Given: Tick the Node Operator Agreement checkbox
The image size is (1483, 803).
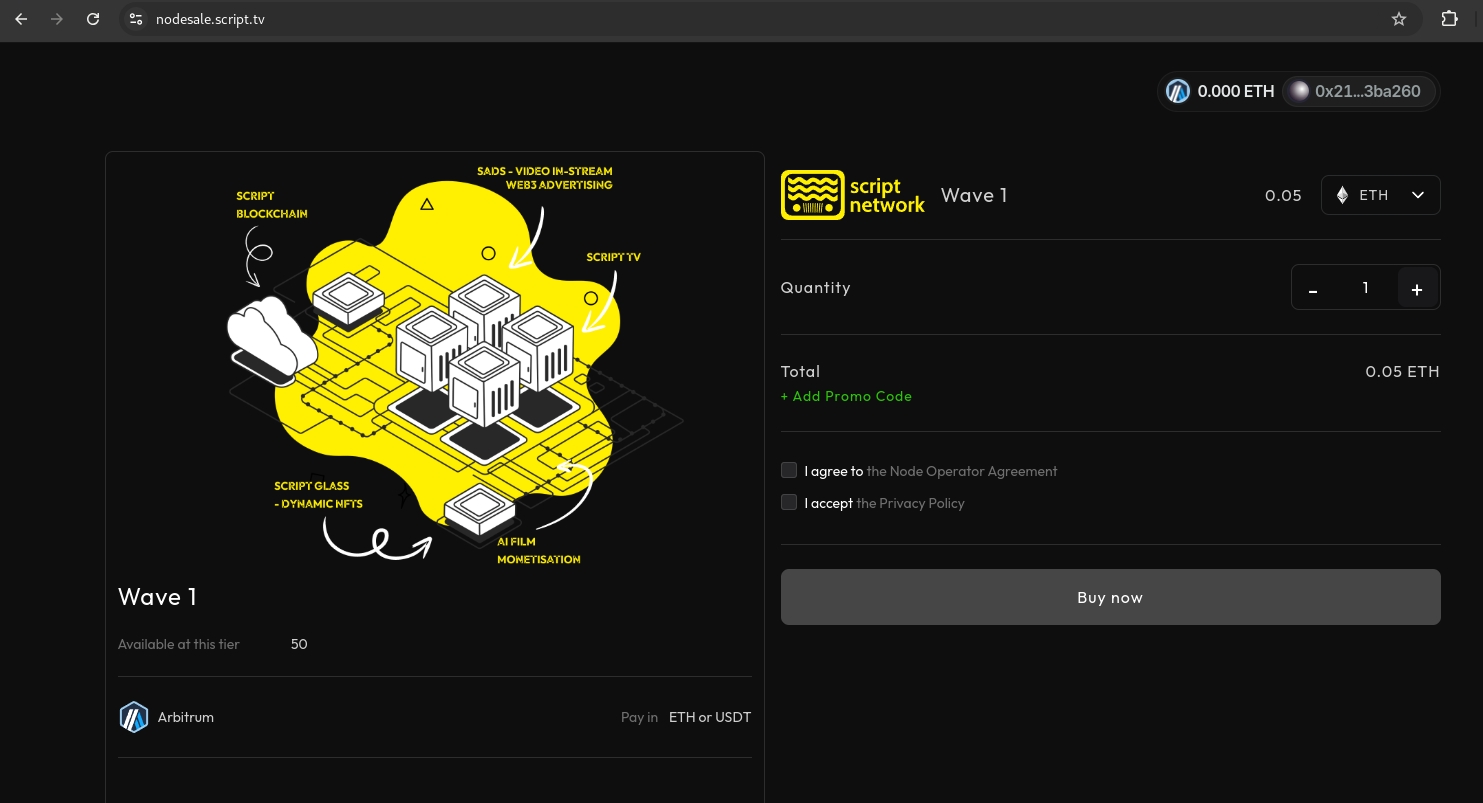Looking at the screenshot, I should (789, 470).
